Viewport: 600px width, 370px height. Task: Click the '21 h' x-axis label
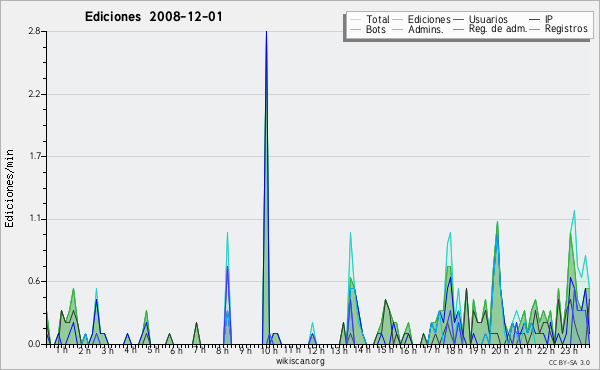(x=523, y=351)
